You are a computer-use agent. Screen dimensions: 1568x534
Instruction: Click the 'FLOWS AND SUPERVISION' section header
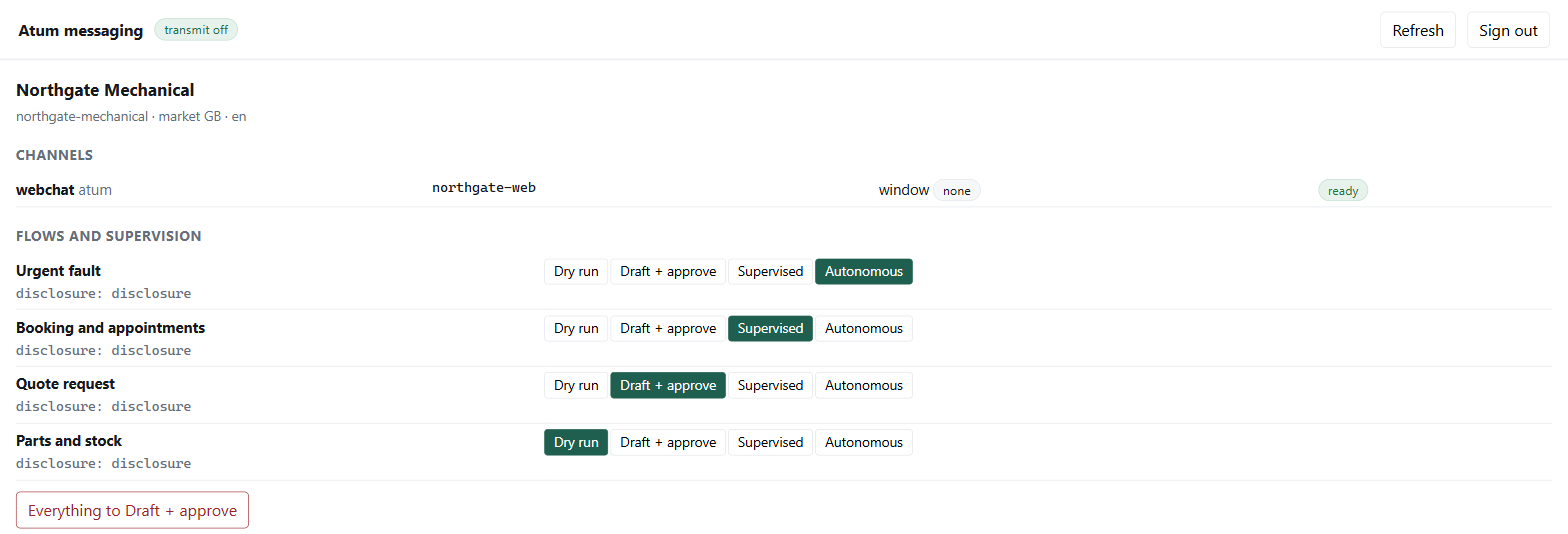coord(108,236)
